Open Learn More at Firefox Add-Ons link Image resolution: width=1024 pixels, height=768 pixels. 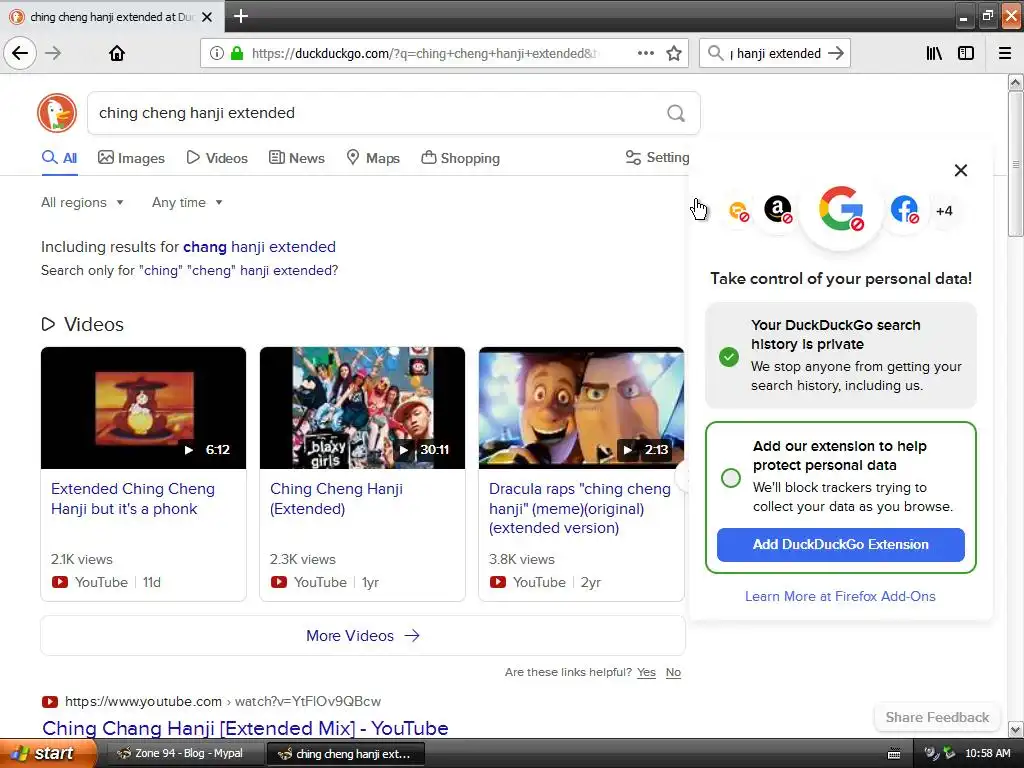(x=840, y=596)
